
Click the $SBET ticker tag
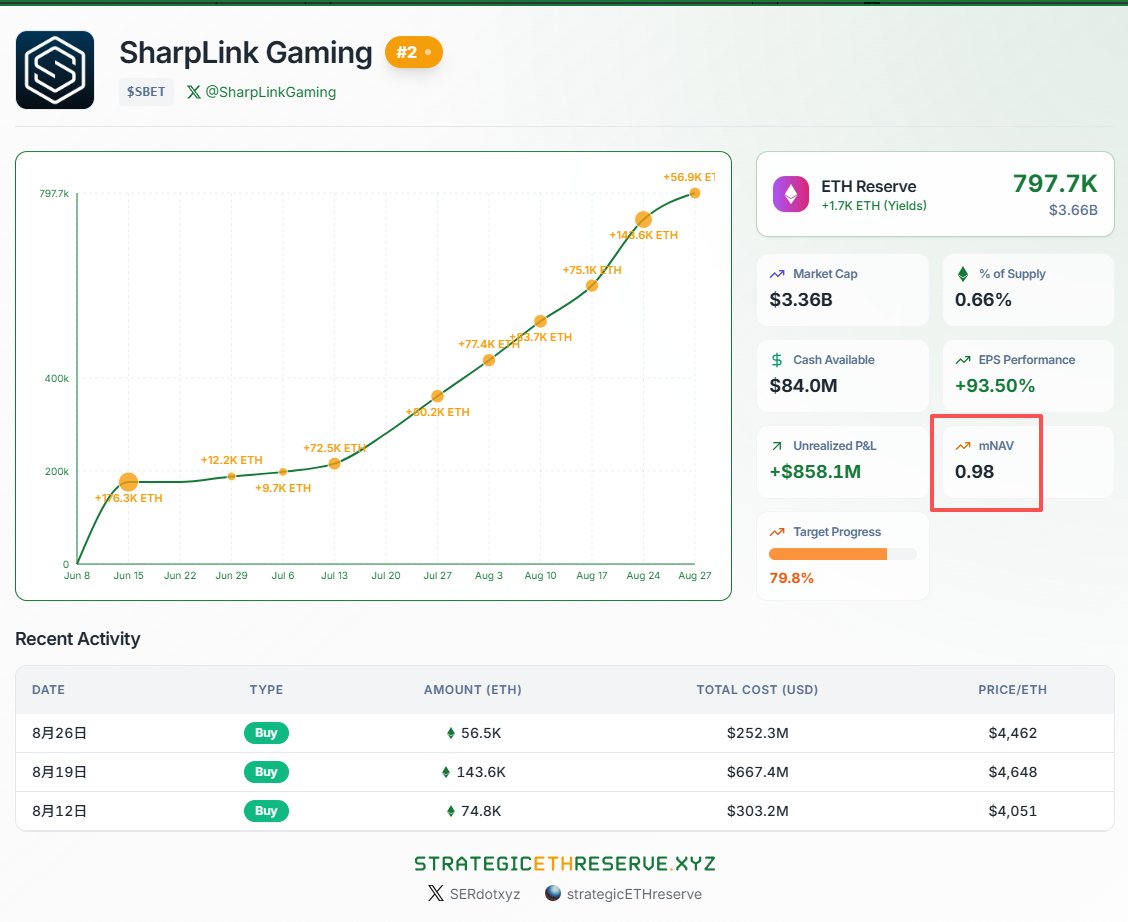coord(146,92)
